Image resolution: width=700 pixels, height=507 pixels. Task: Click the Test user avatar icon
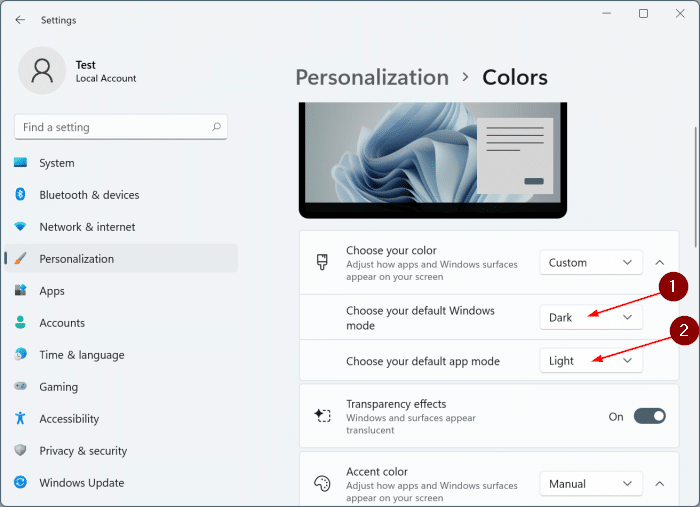point(42,71)
